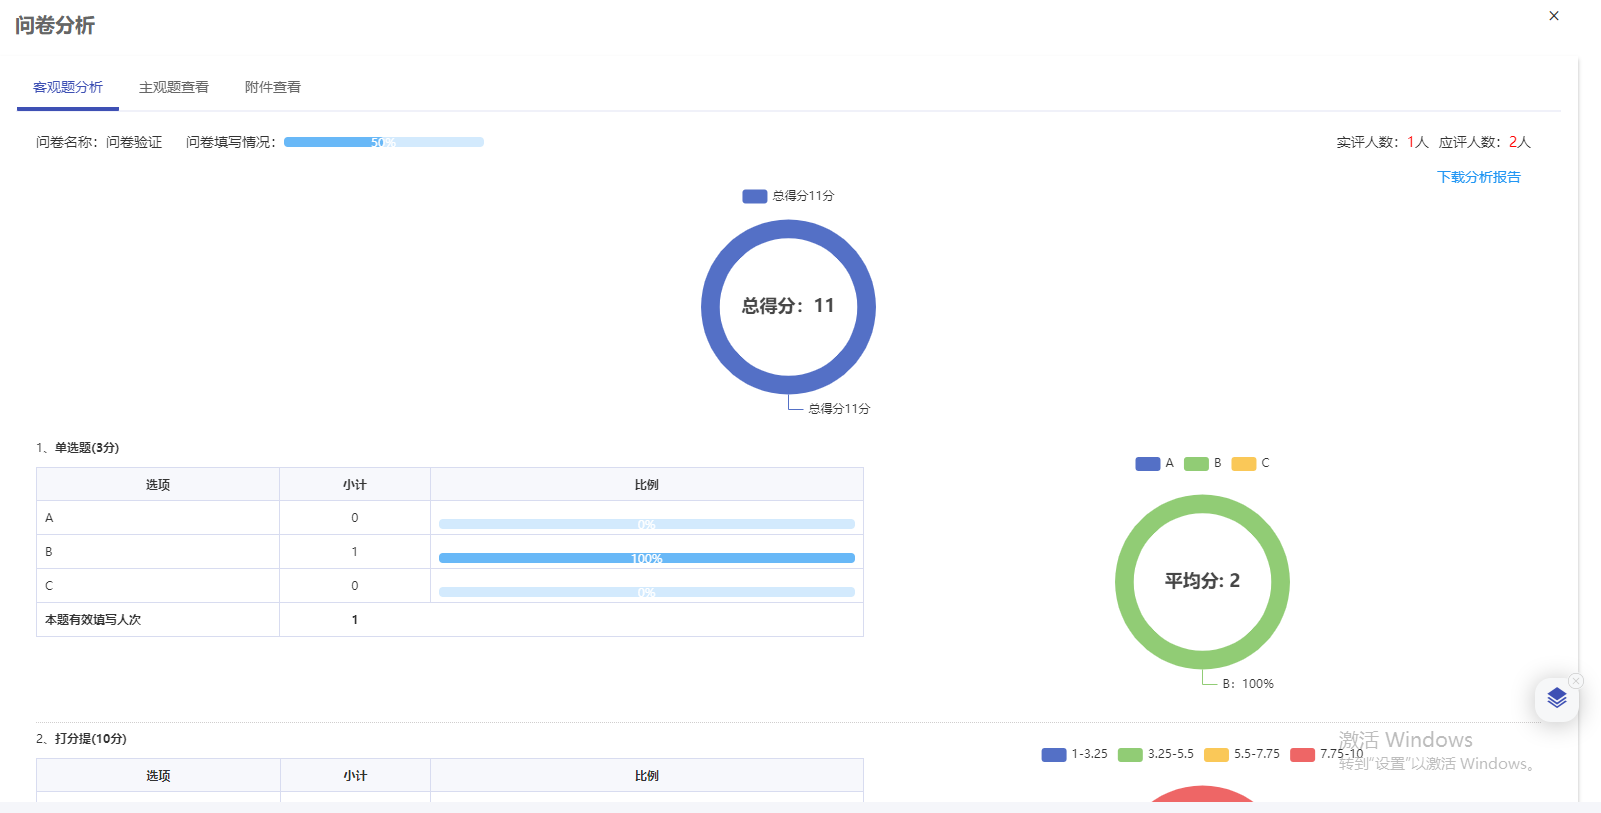1601x813 pixels.
Task: Click the blue 总得分 donut ring
Action: pyautogui.click(x=711, y=307)
